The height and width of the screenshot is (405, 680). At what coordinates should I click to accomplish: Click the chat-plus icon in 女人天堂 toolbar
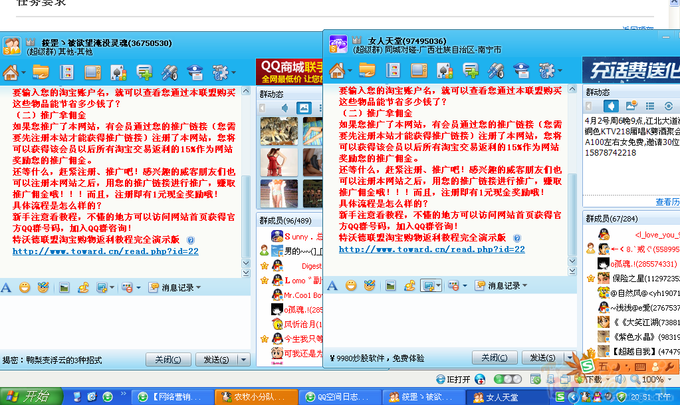(471, 70)
